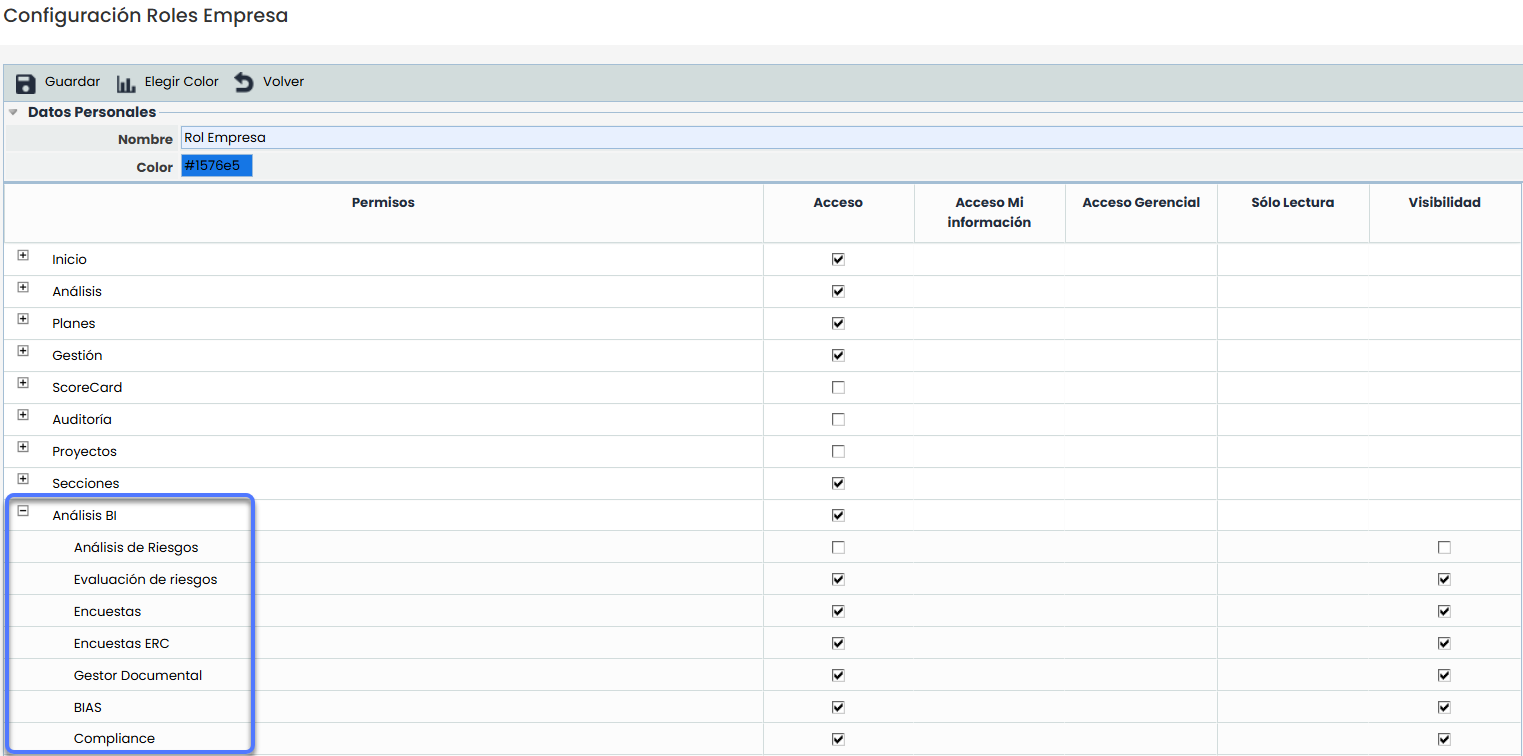The height and width of the screenshot is (756, 1523).
Task: Enable Acceso checkbox for ScoreCard
Action: (x=838, y=387)
